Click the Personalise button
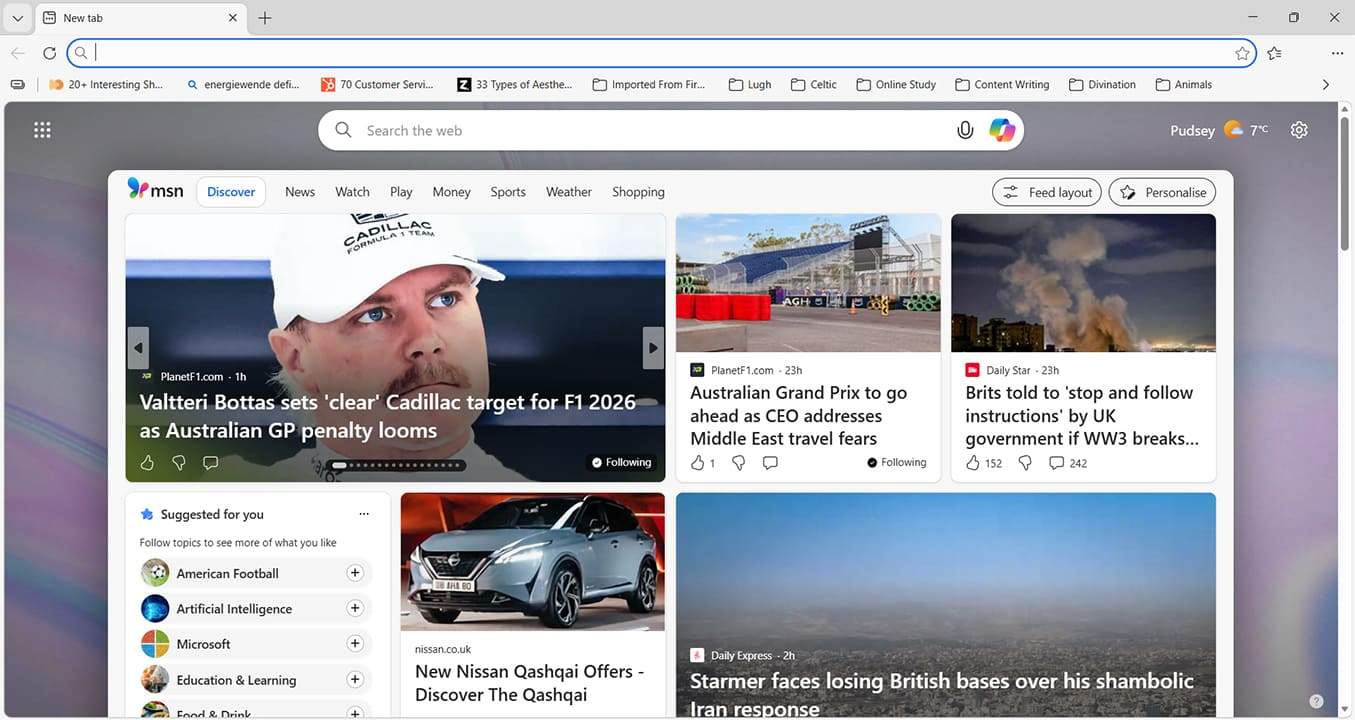 pos(1161,191)
